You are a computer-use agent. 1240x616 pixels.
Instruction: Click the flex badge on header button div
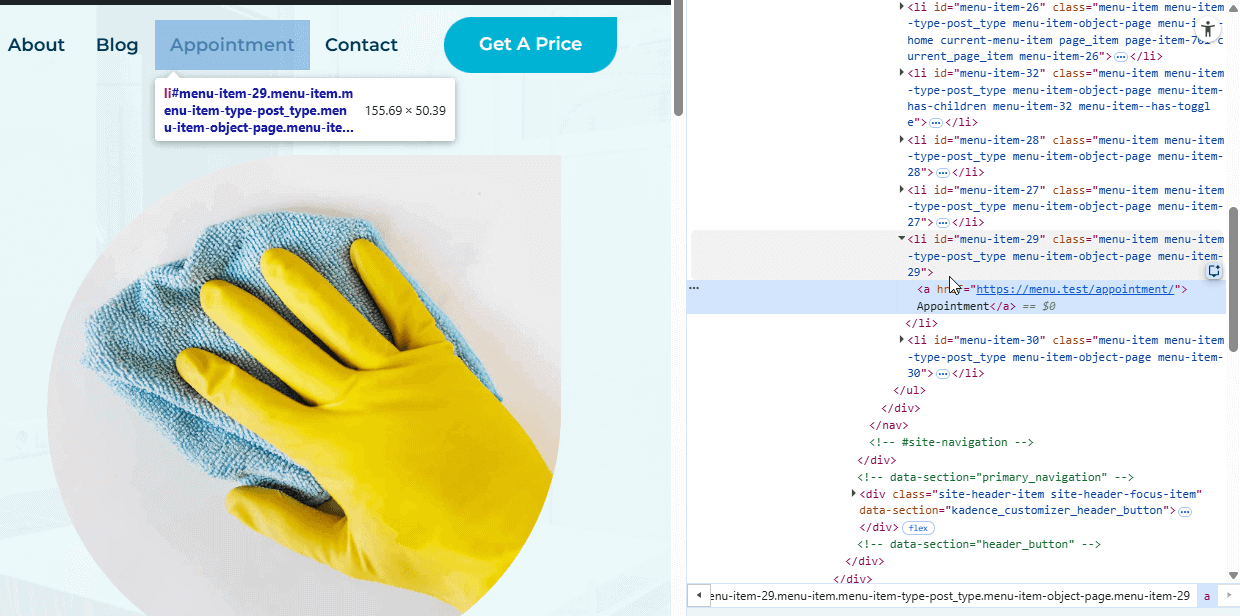[917, 527]
